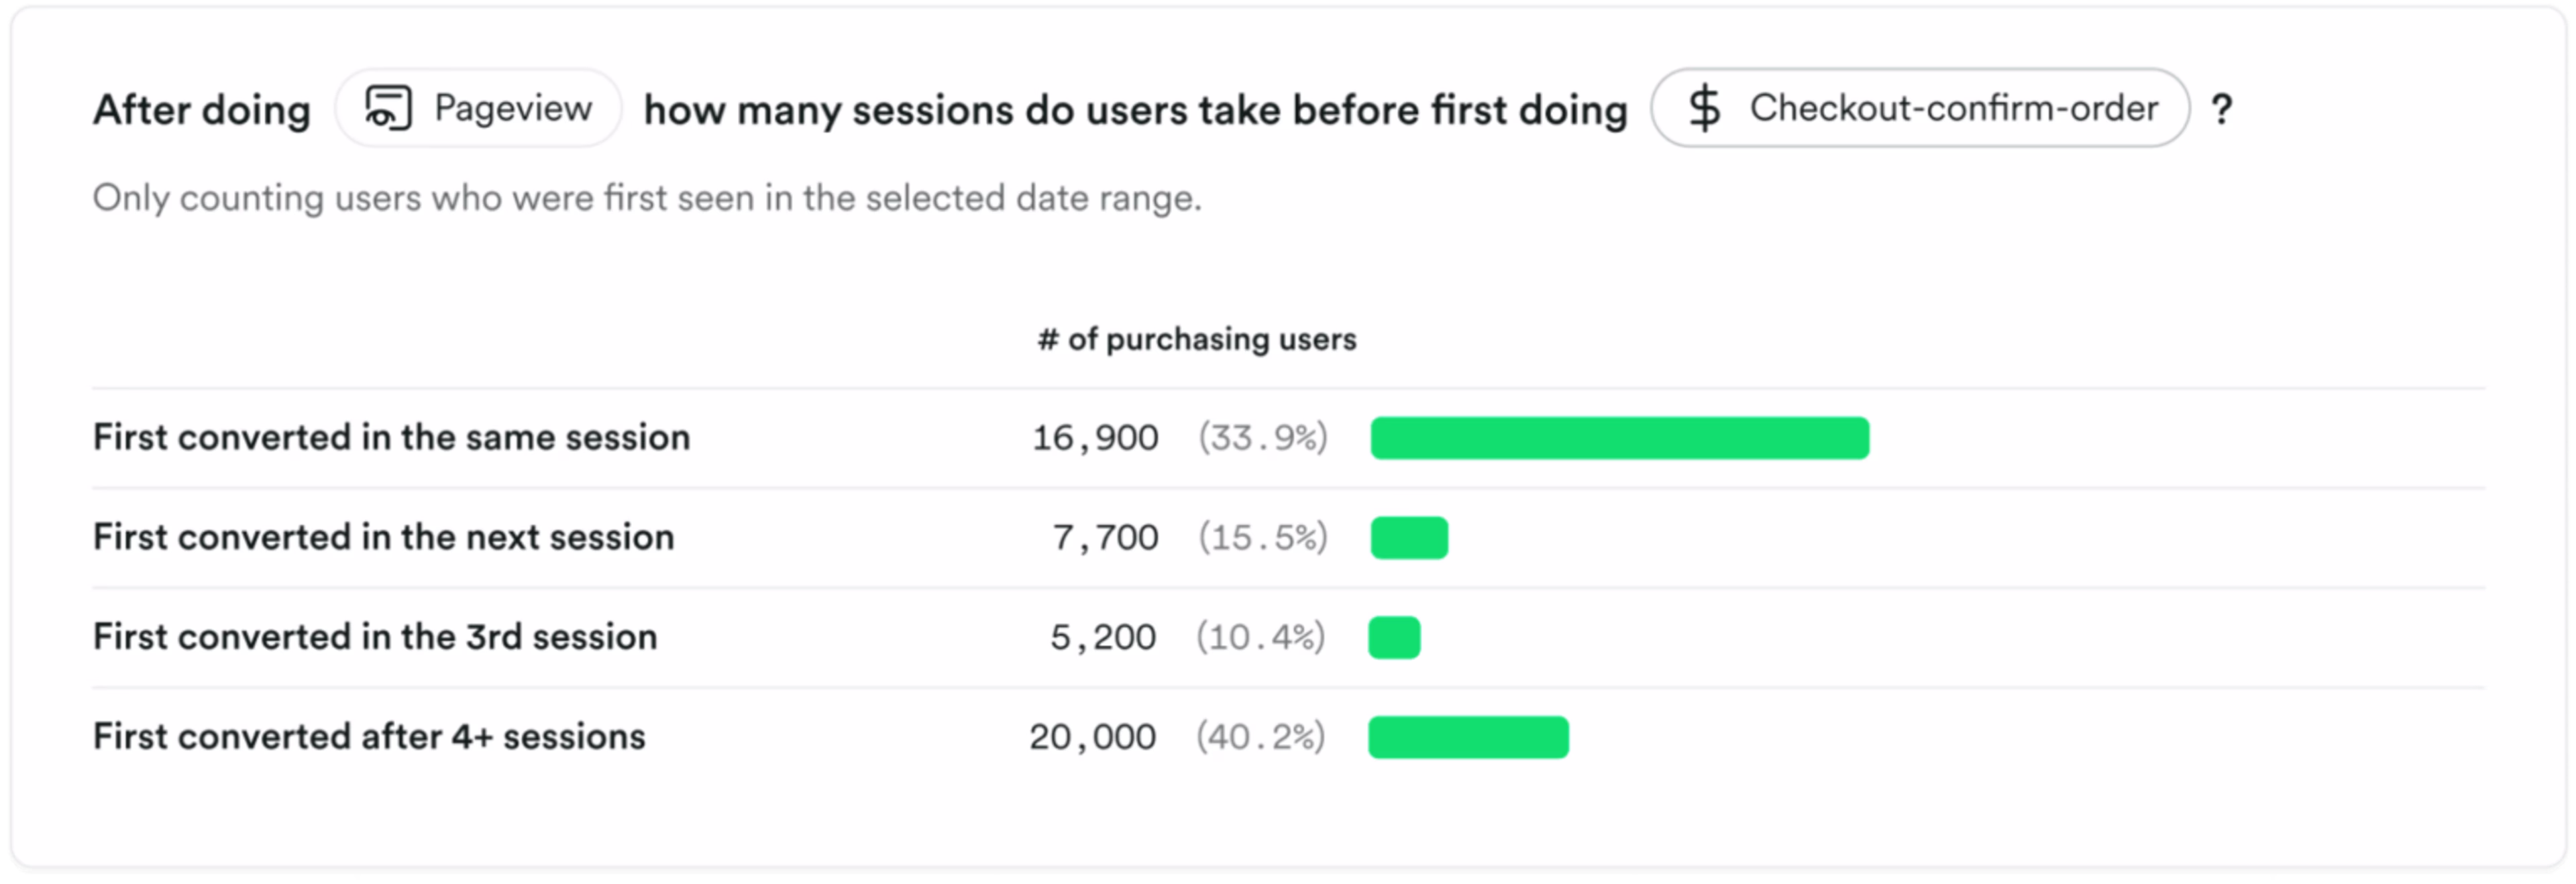Image resolution: width=2576 pixels, height=884 pixels.
Task: Select "First converted in the 3rd session" label
Action: (x=375, y=637)
